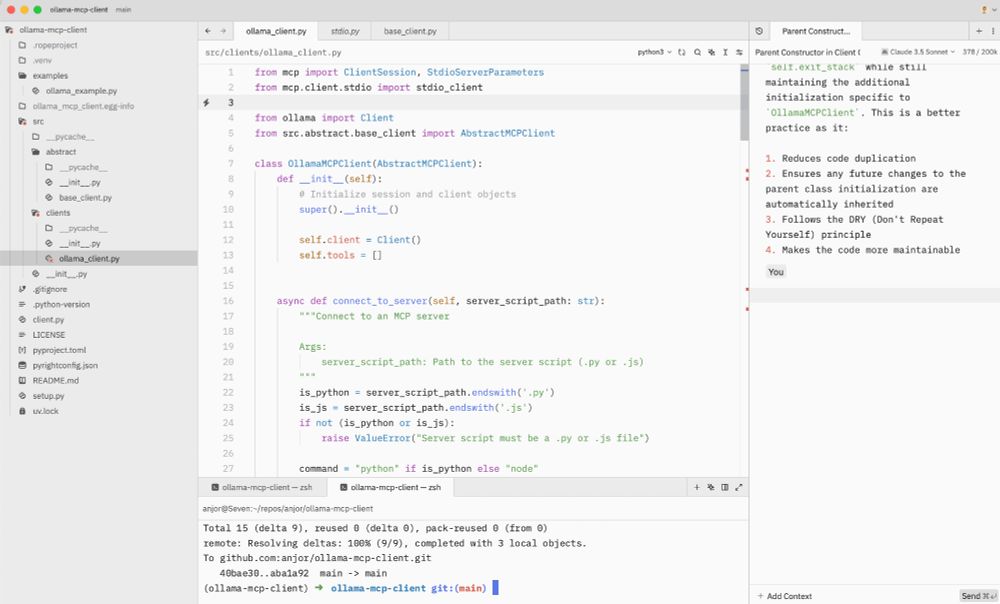Open editor controls sliders icon
Screen dimensions: 1000x604
[x=739, y=52]
